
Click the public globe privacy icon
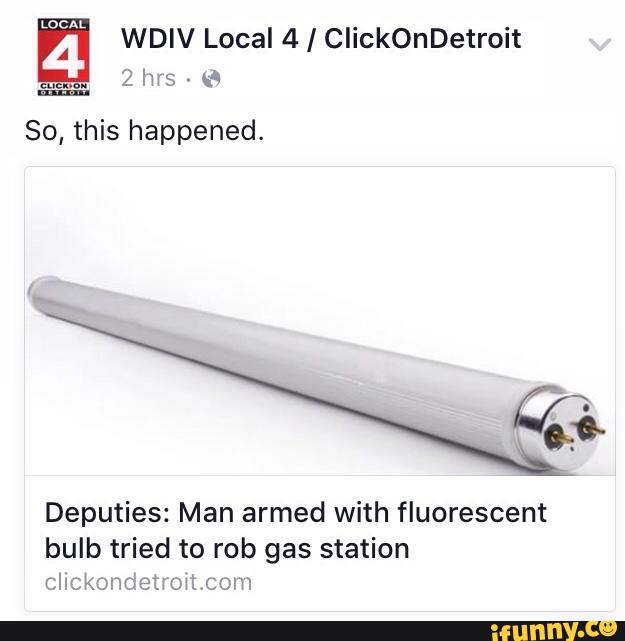[211, 78]
